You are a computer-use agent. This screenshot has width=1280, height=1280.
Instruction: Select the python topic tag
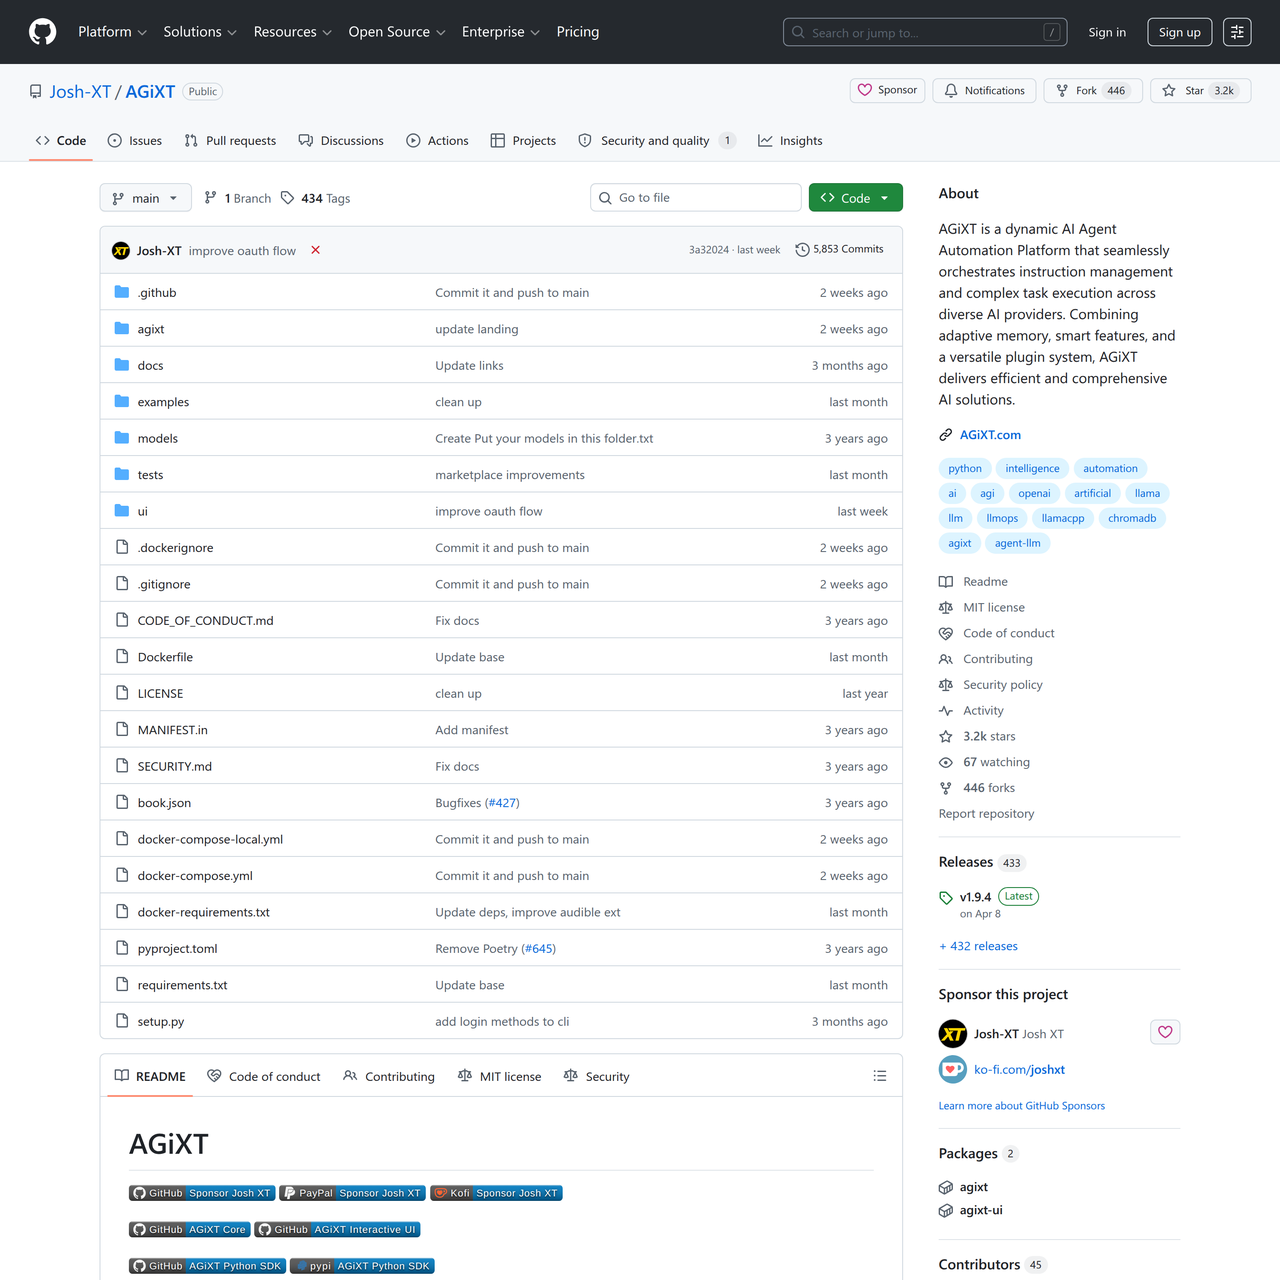click(965, 468)
